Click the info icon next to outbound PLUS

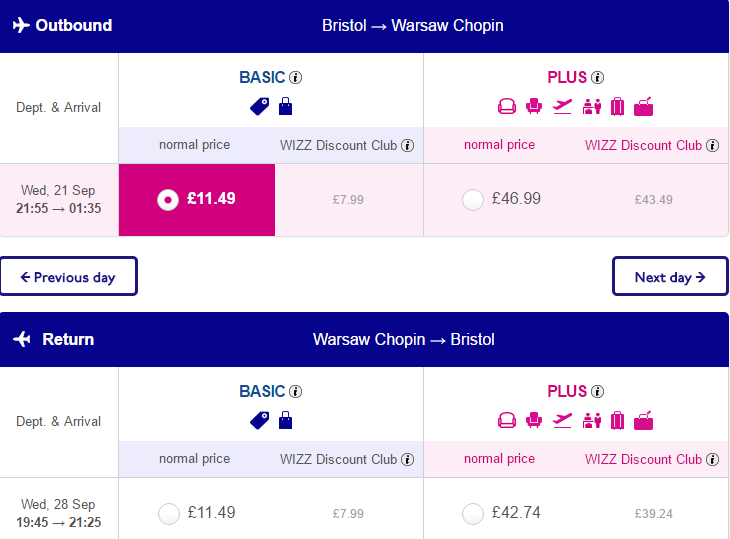pyautogui.click(x=597, y=77)
